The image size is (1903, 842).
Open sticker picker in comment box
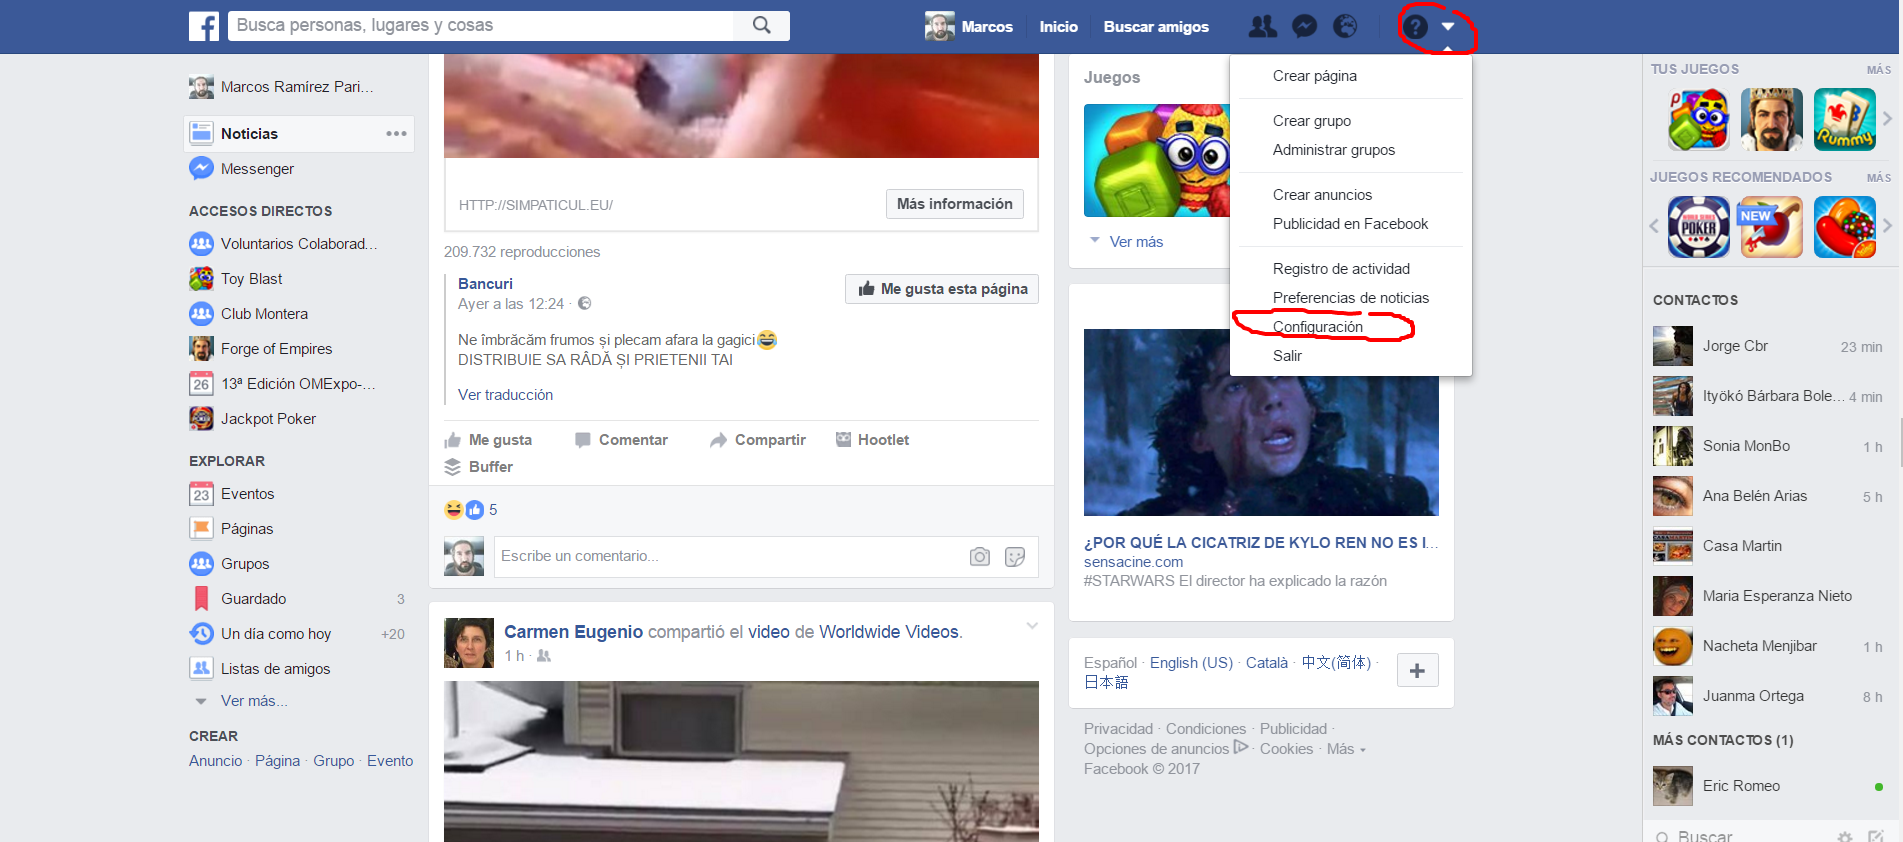coord(1015,557)
